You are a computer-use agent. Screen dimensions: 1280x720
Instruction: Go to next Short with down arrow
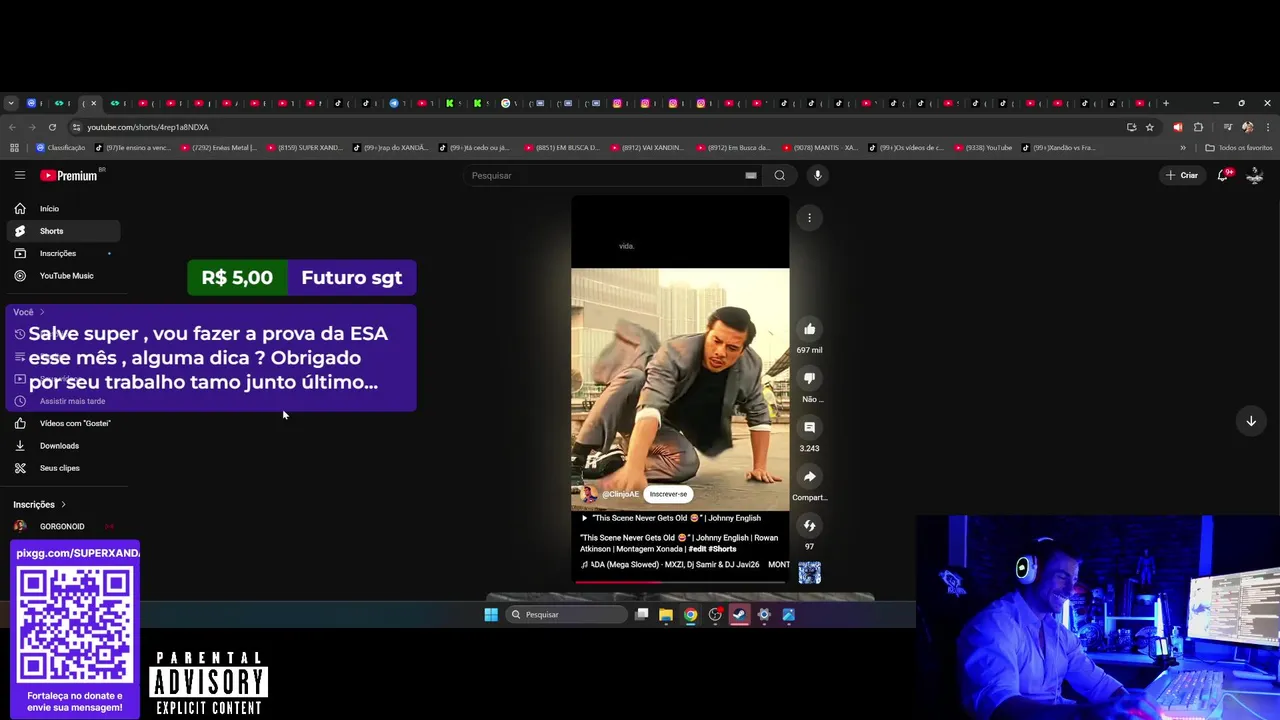click(x=1250, y=421)
